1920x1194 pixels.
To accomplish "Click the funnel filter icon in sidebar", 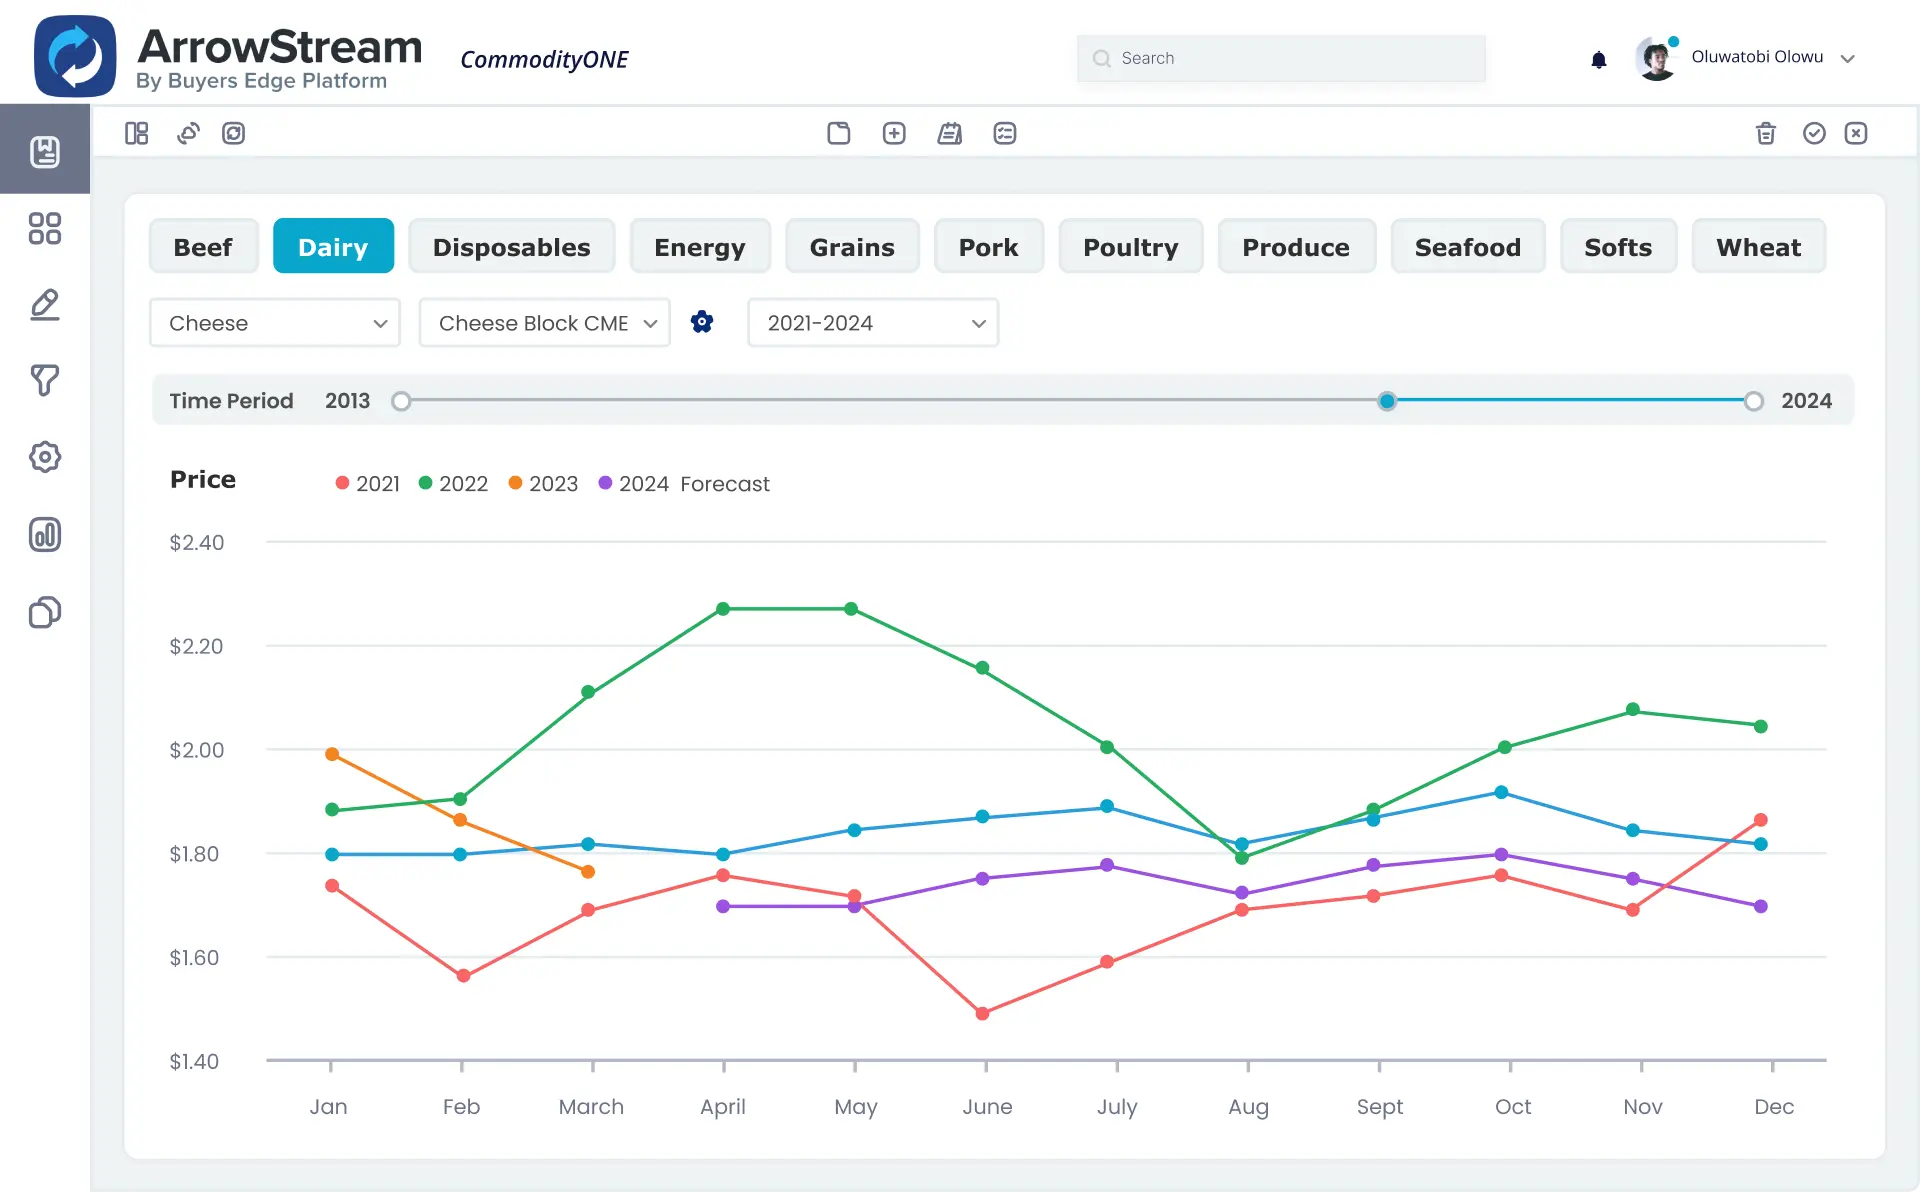I will 45,380.
